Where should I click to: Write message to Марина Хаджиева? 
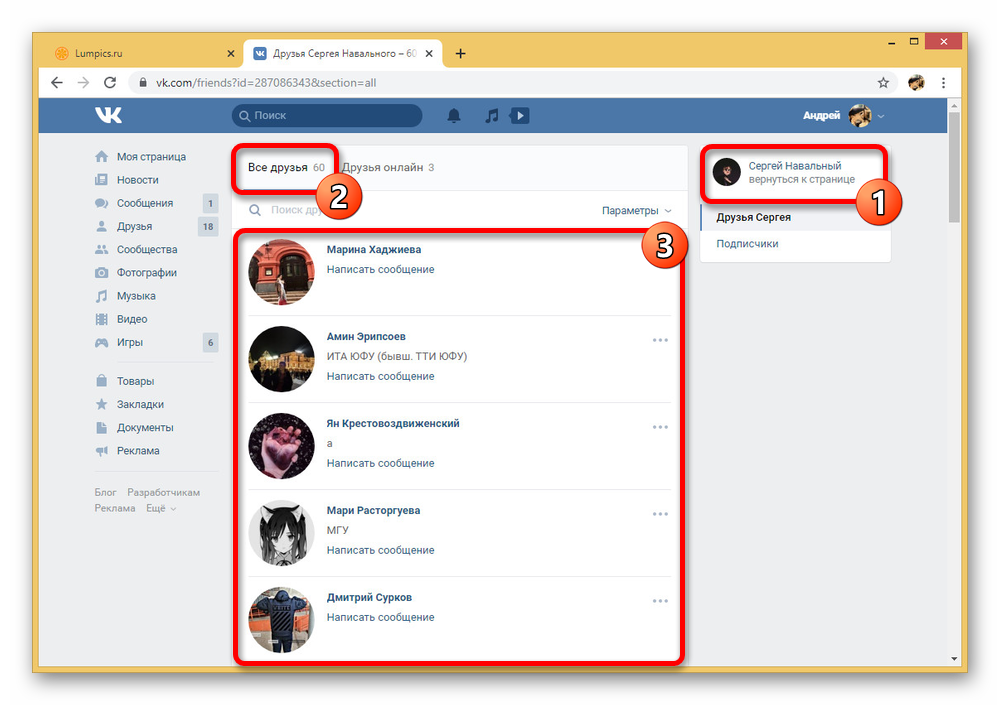pyautogui.click(x=380, y=269)
